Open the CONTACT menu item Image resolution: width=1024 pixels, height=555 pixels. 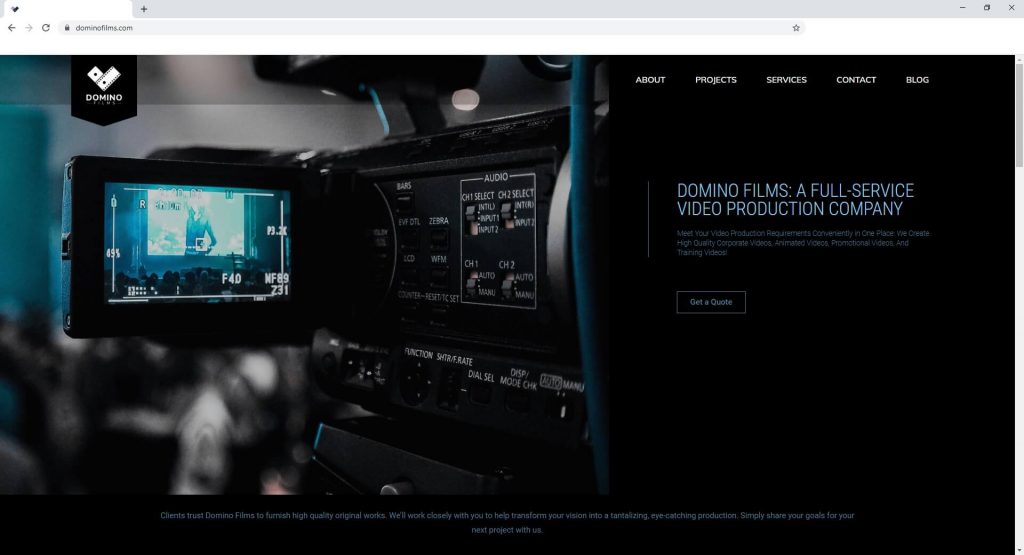click(x=856, y=80)
